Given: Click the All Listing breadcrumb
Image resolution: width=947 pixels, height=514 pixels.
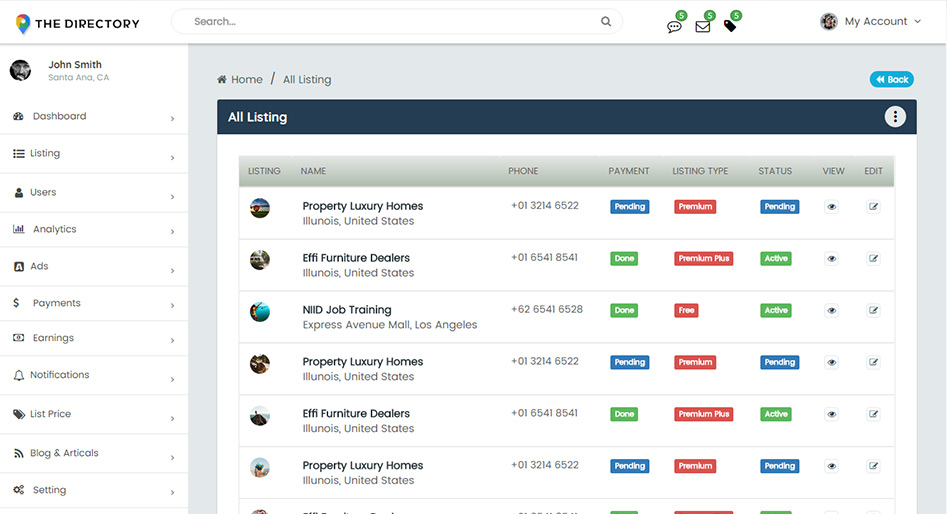Looking at the screenshot, I should pos(307,80).
